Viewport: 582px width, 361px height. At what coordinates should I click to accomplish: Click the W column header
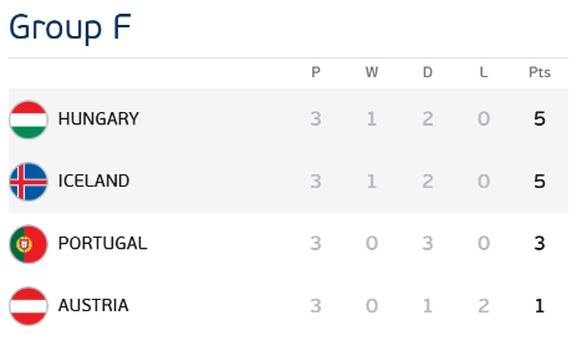372,72
